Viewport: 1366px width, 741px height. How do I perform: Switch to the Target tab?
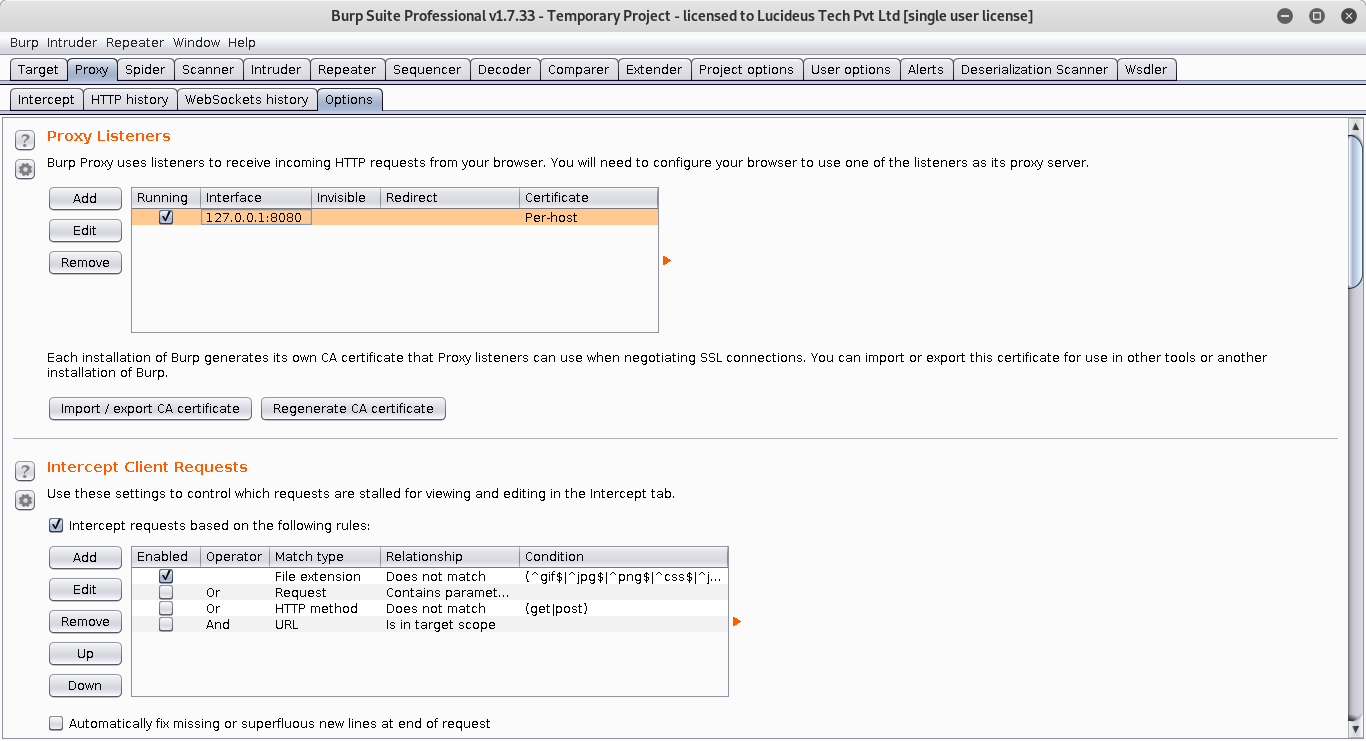[x=38, y=70]
